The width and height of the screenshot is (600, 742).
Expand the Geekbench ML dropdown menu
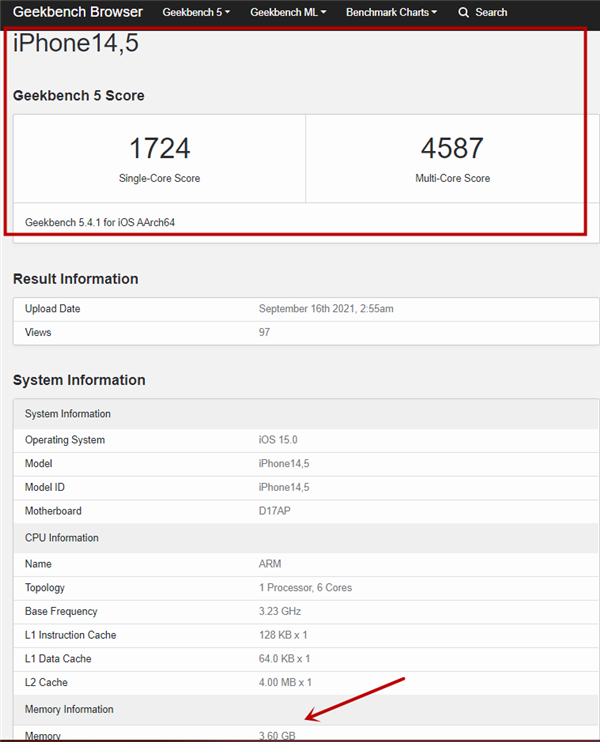pos(288,12)
